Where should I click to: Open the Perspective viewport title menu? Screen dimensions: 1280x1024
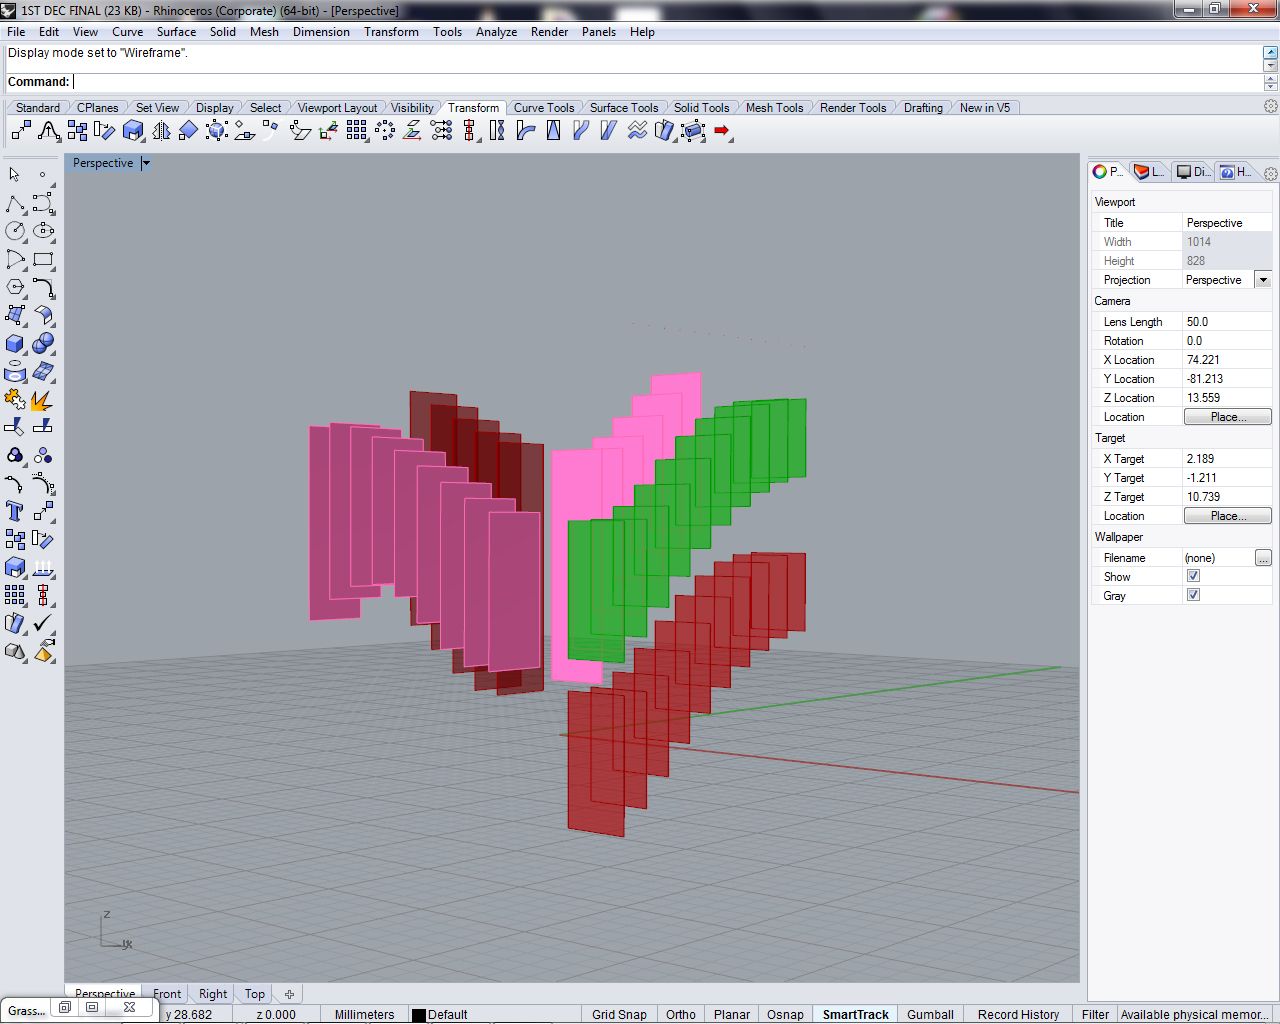pos(145,163)
